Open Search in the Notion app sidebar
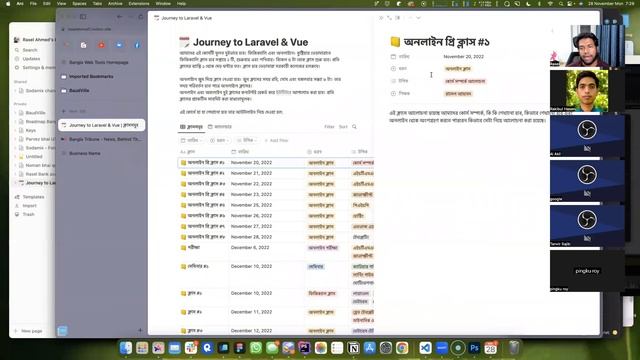The height and width of the screenshot is (360, 640). (30, 50)
